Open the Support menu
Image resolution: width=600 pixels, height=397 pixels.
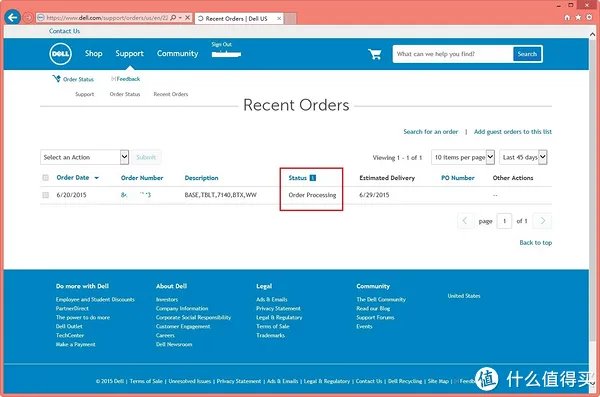tap(130, 54)
